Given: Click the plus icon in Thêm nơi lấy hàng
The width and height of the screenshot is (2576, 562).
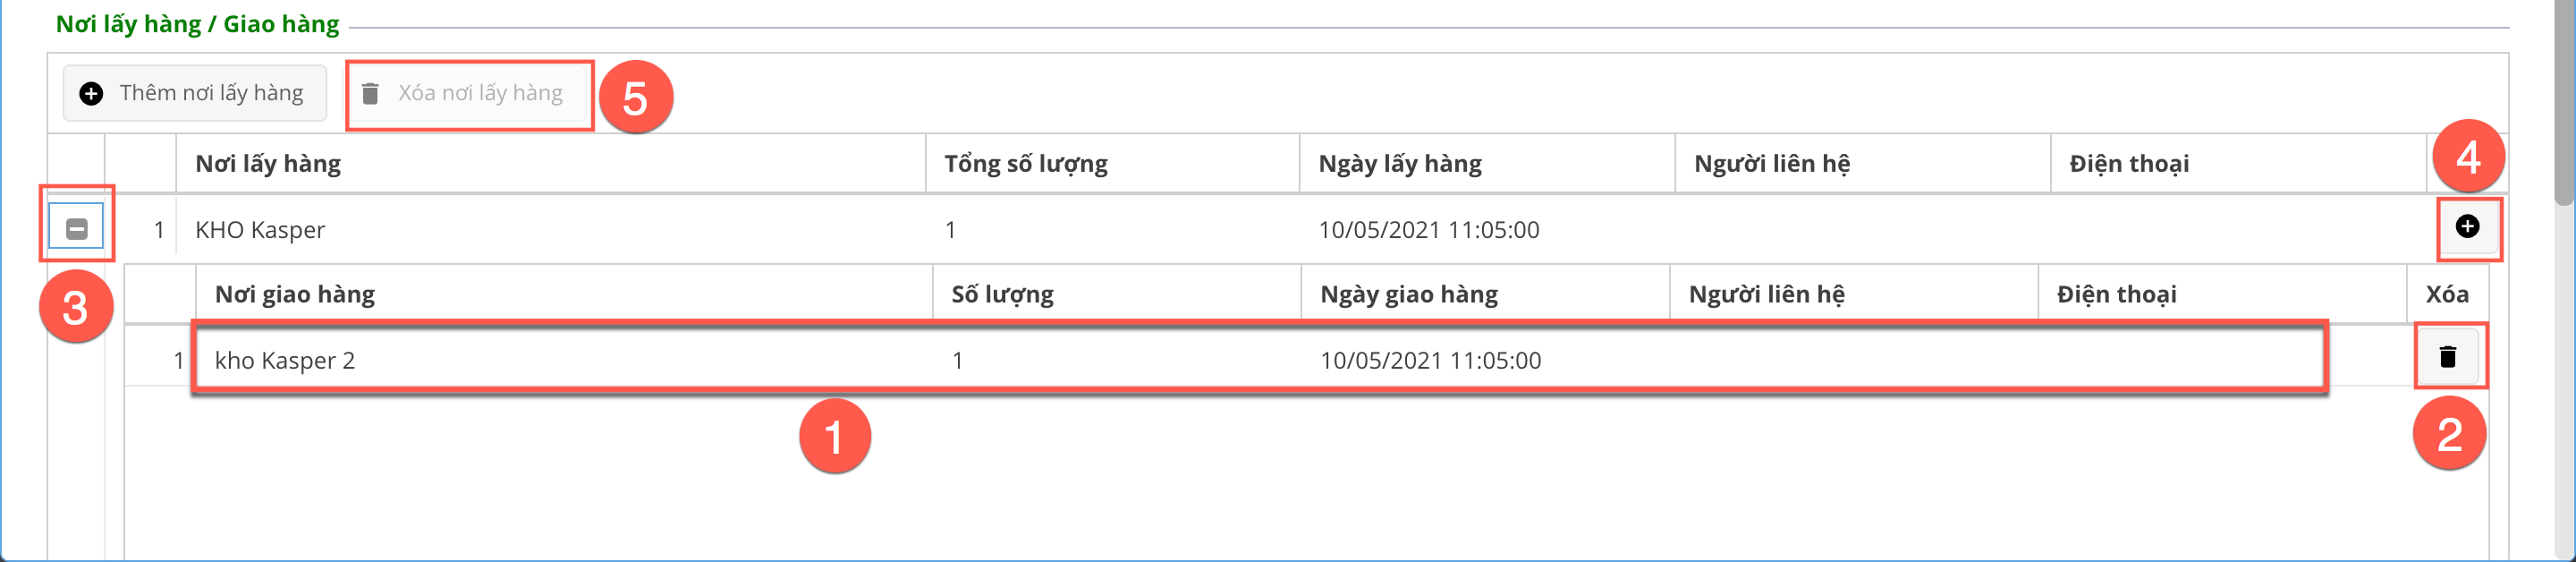Looking at the screenshot, I should click(x=91, y=94).
